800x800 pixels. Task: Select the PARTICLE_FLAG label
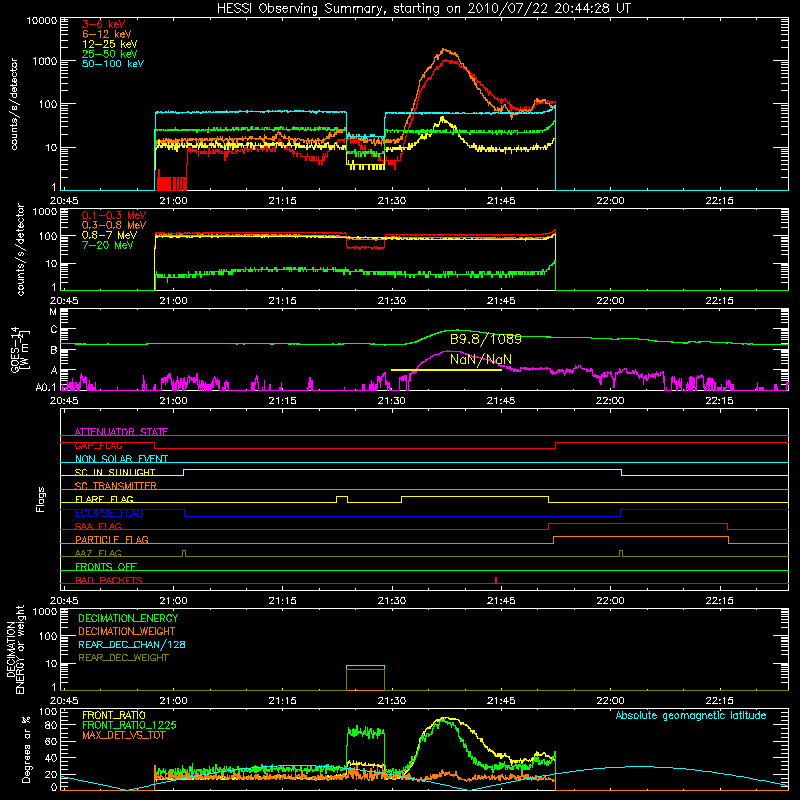(x=112, y=539)
